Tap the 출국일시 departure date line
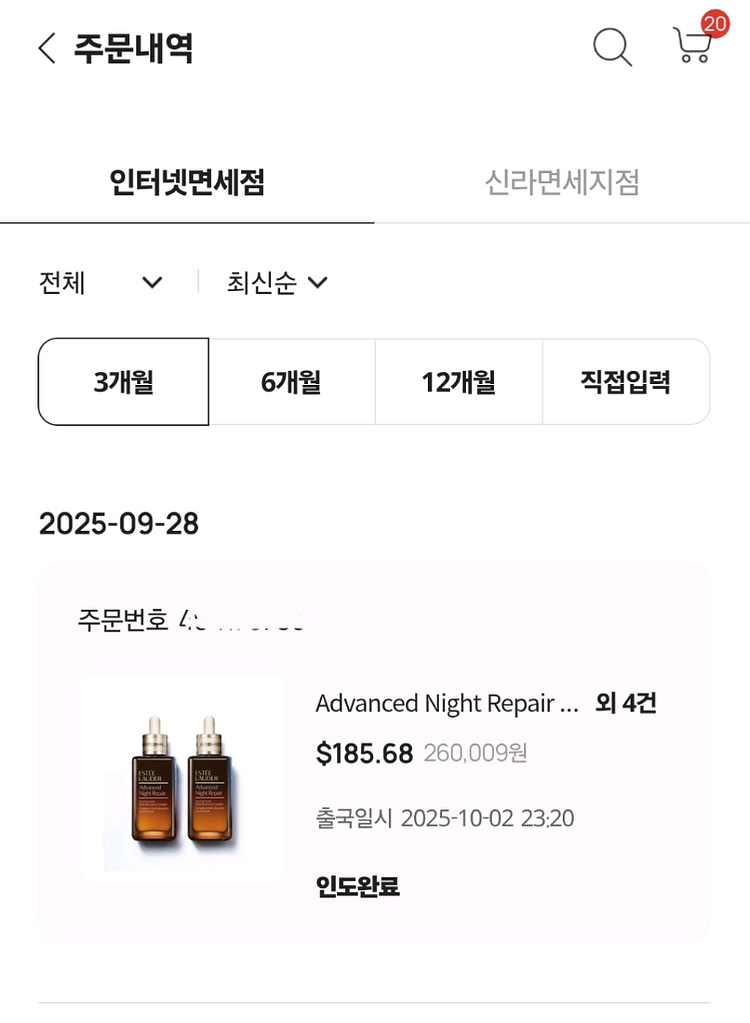The image size is (750, 1023). (445, 819)
